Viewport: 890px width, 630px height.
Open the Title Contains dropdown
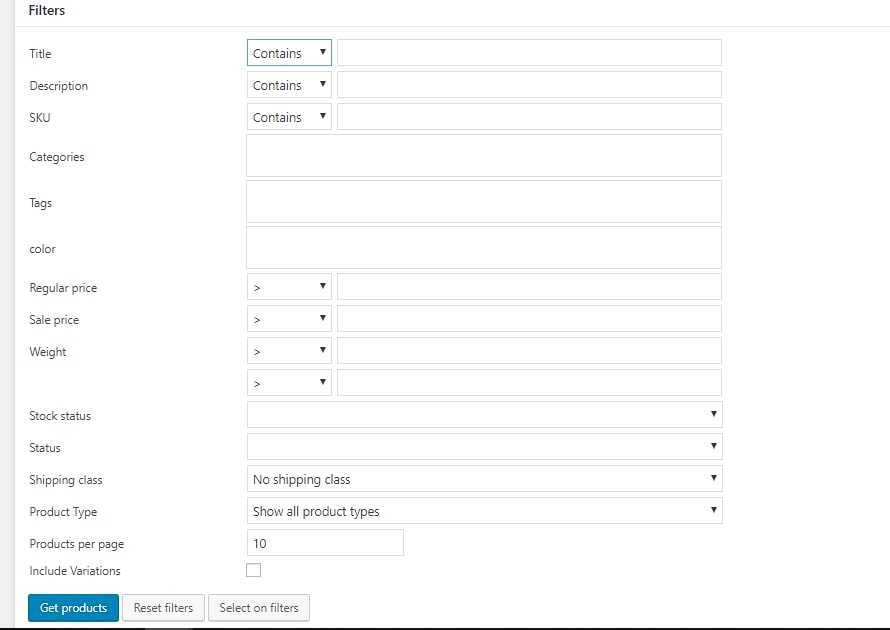pos(289,53)
